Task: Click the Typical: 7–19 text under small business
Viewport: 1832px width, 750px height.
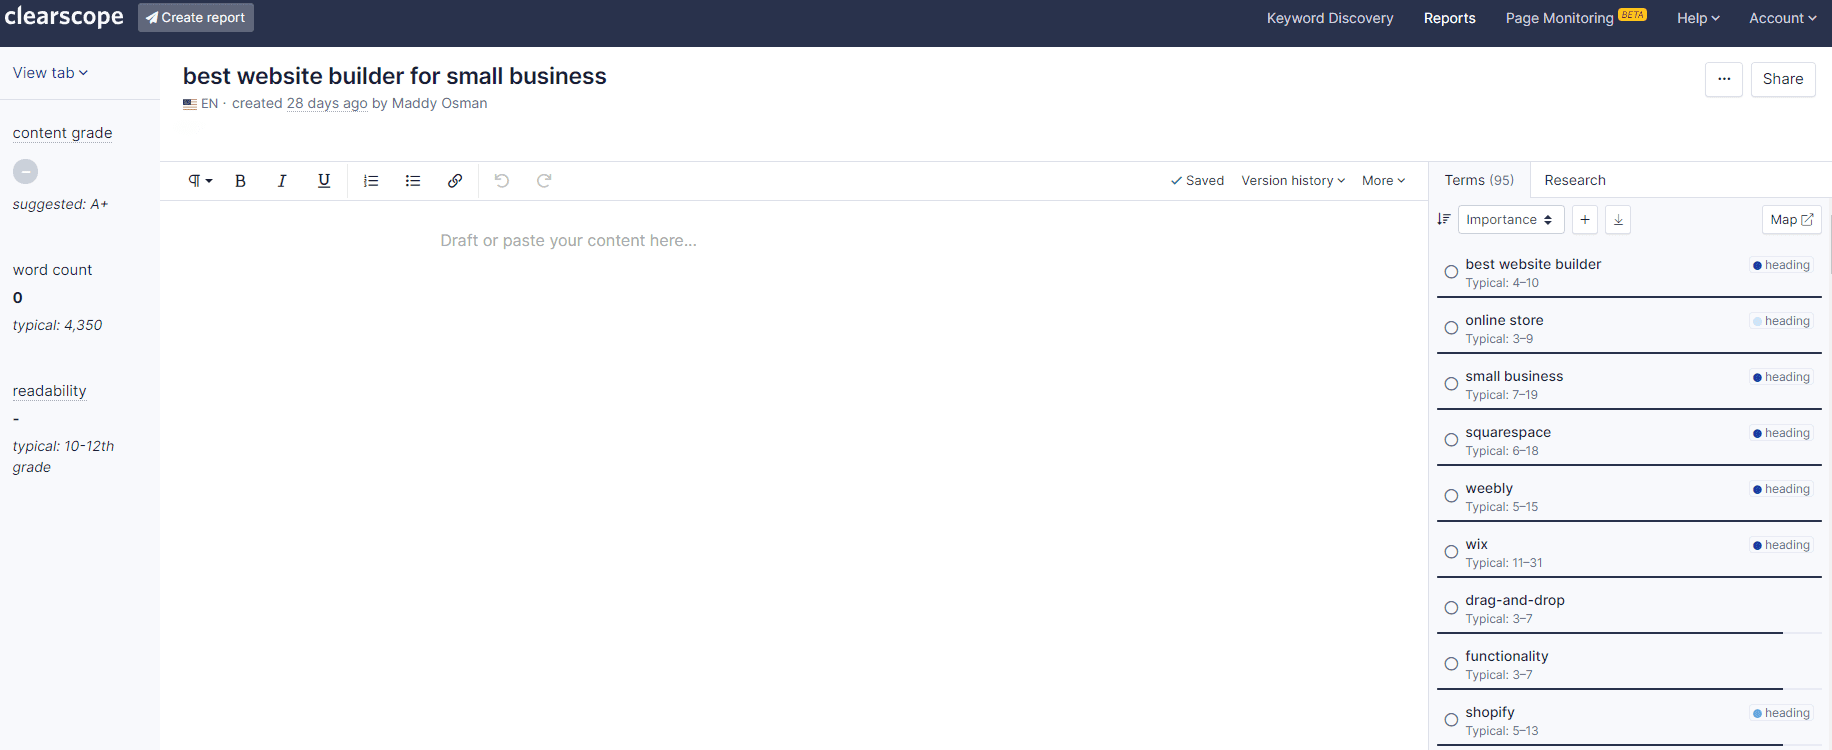Action: [1501, 395]
